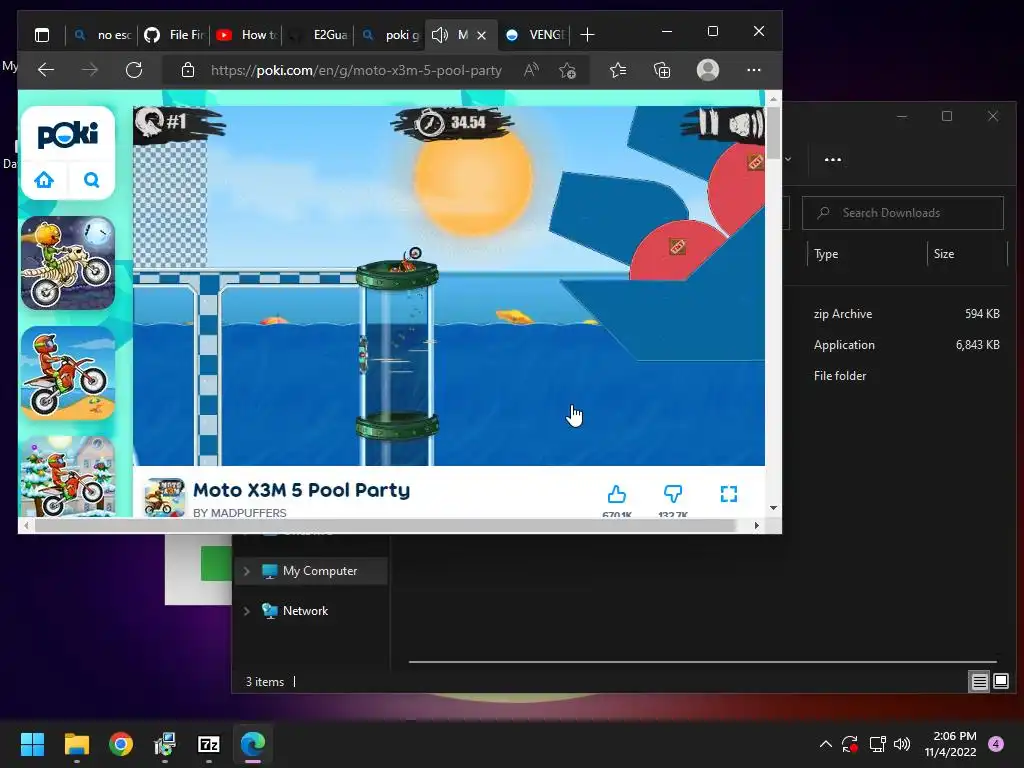The height and width of the screenshot is (768, 1024).
Task: Open a new browser tab
Action: 587,35
